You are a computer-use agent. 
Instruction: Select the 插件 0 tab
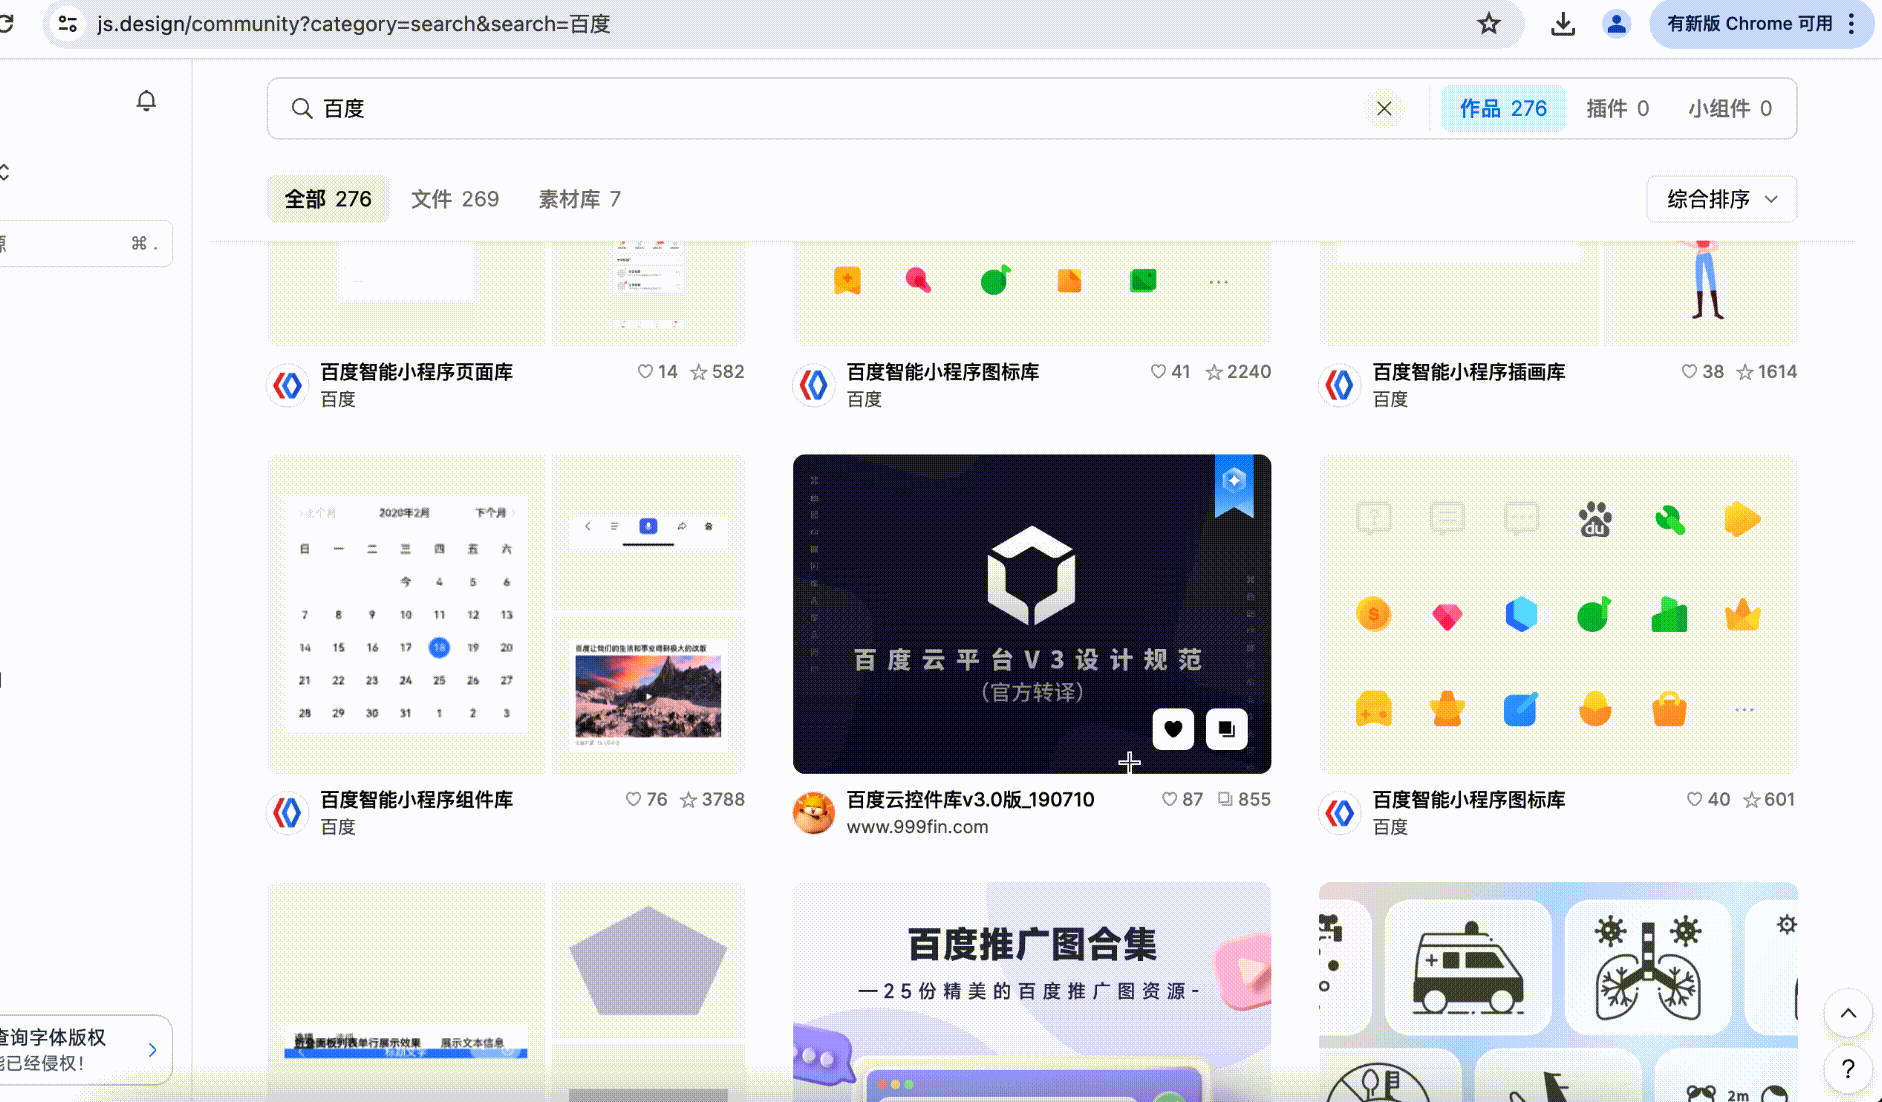tap(1617, 108)
